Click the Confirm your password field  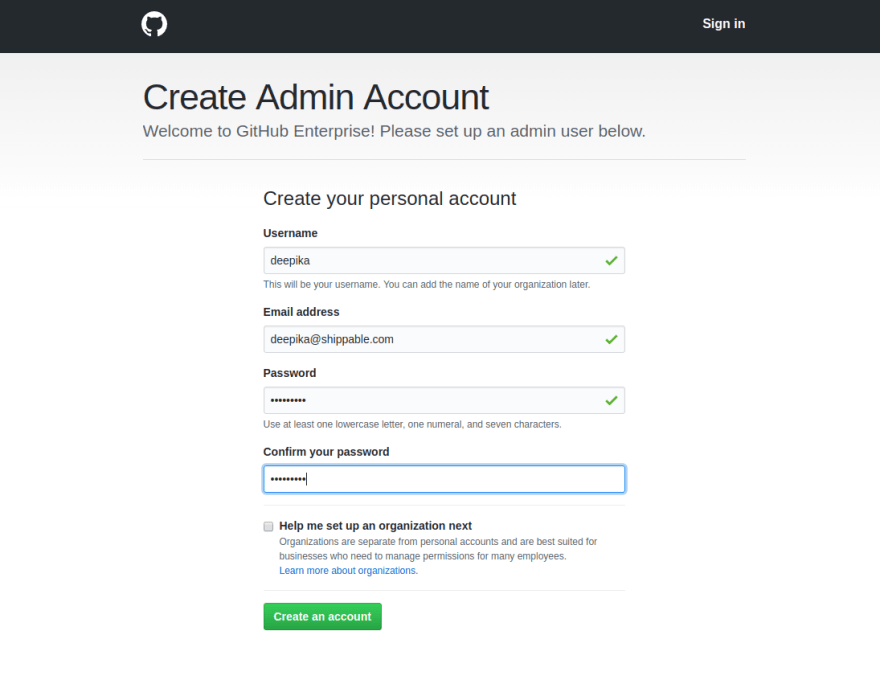444,479
